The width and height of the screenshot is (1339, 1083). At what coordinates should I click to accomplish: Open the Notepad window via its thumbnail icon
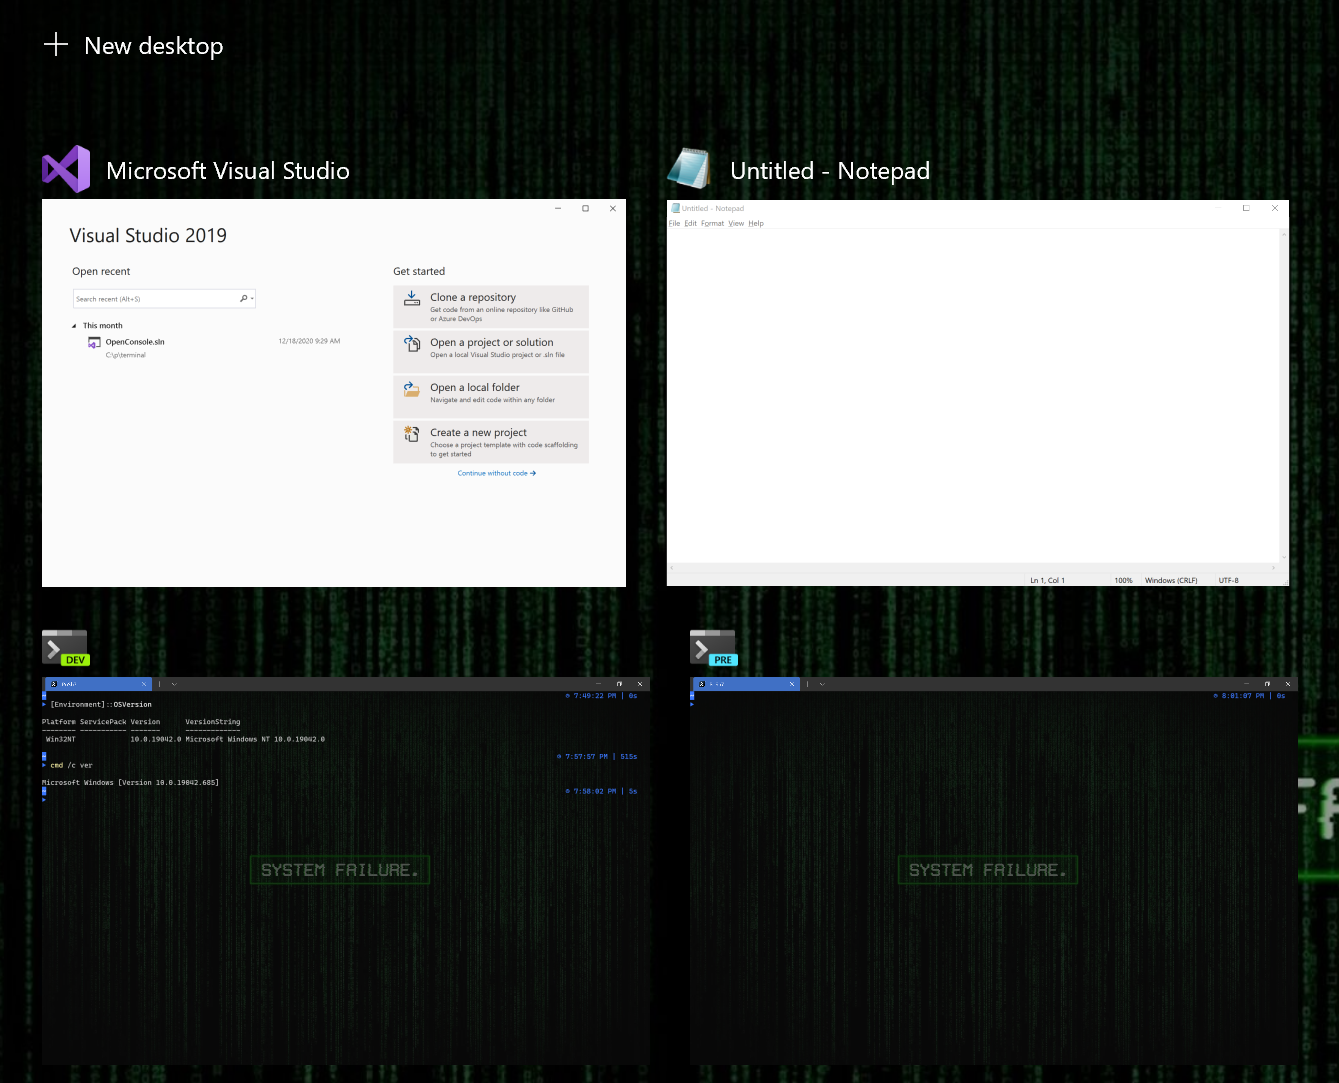click(x=689, y=168)
